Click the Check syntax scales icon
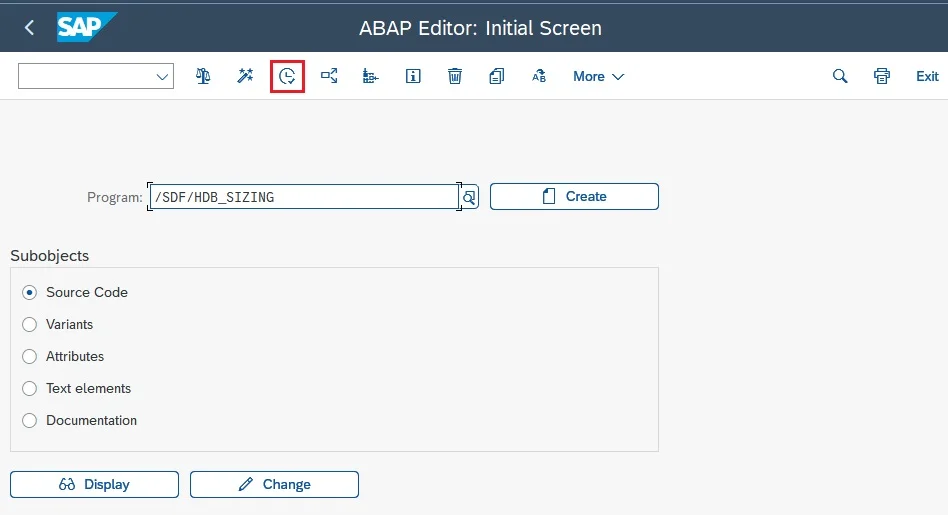This screenshot has height=515, width=948. [203, 76]
